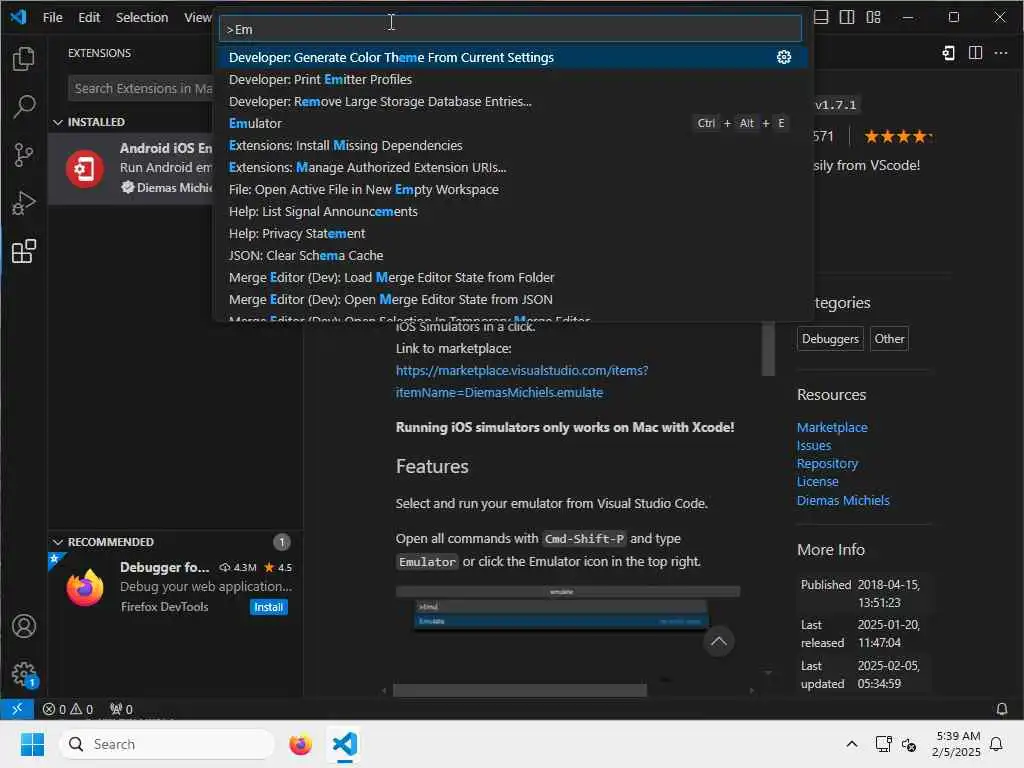The image size is (1024, 768).
Task: Open notifications bell in status bar
Action: (x=1001, y=709)
